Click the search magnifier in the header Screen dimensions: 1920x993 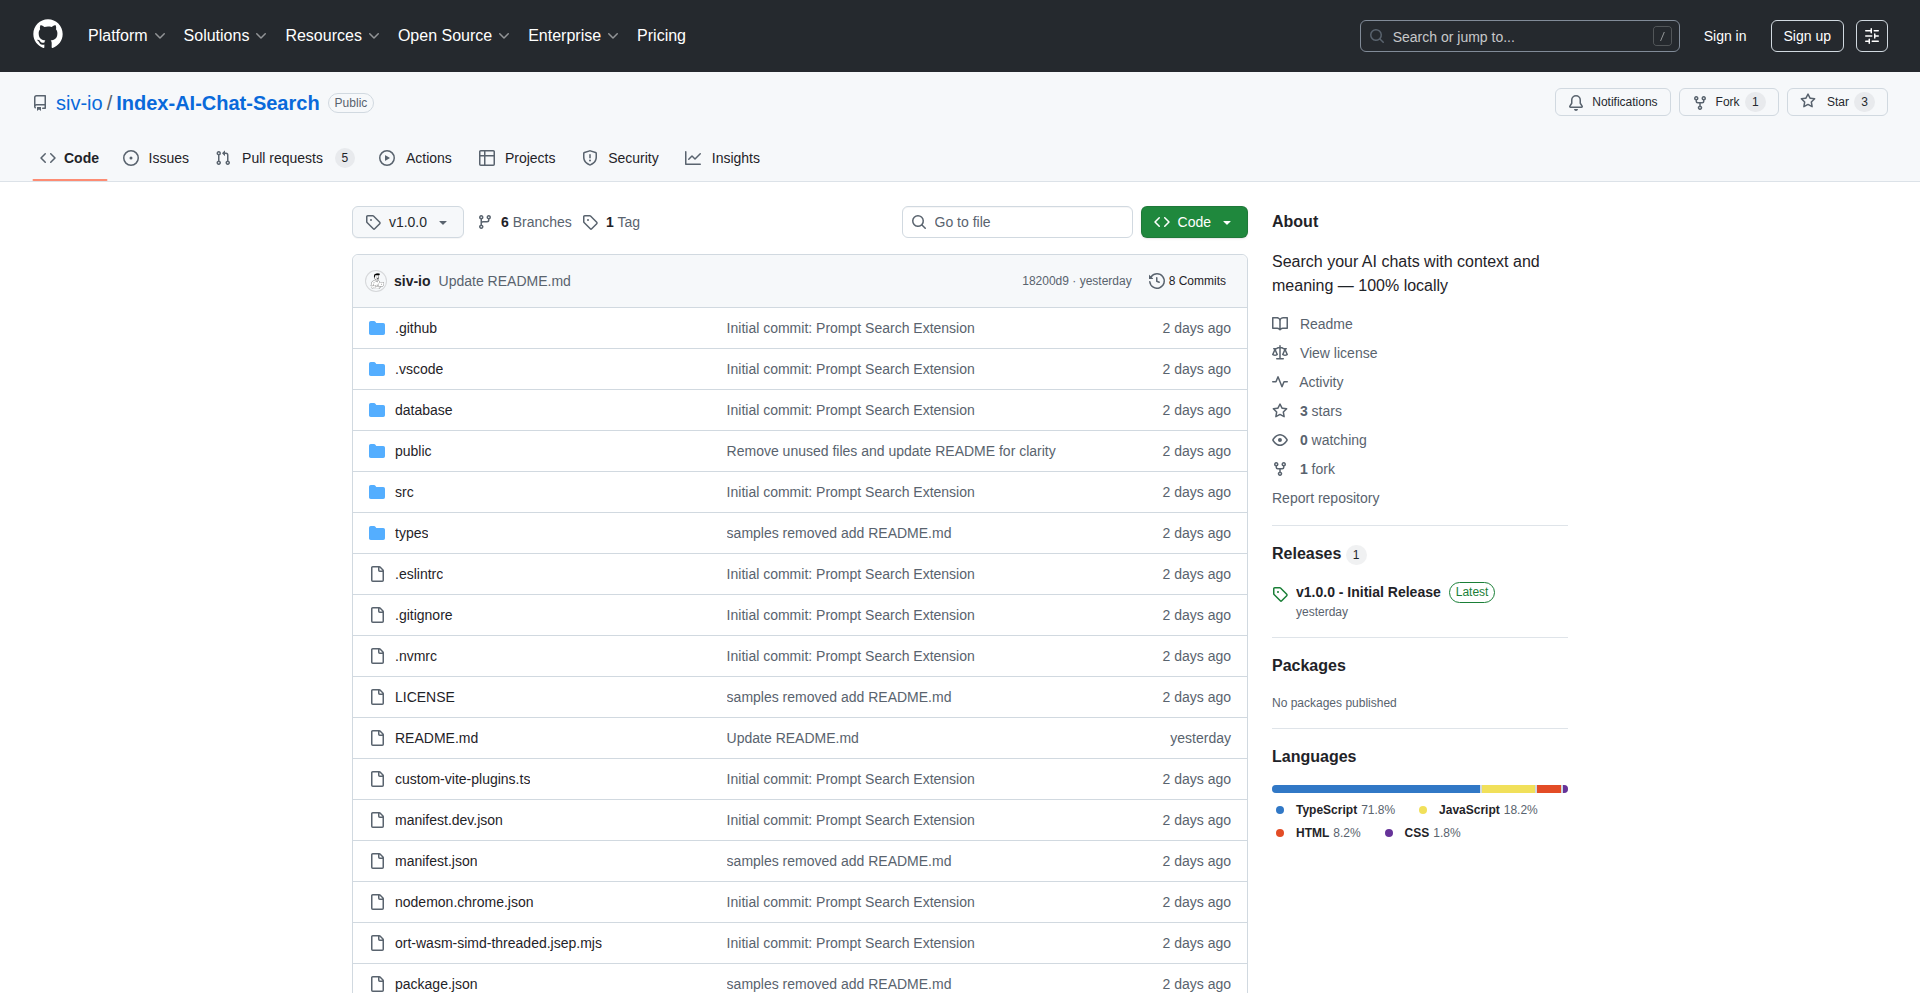(x=1377, y=36)
